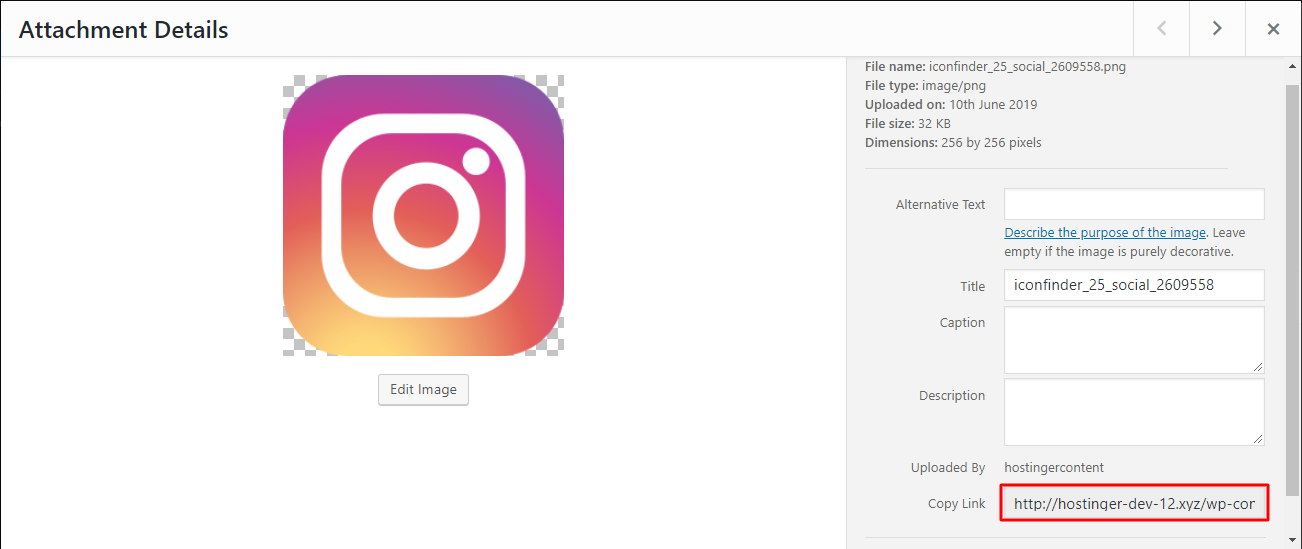Click the Title field containing iconfinder_25_social_2609558
This screenshot has height=549, width=1302.
coord(1134,285)
